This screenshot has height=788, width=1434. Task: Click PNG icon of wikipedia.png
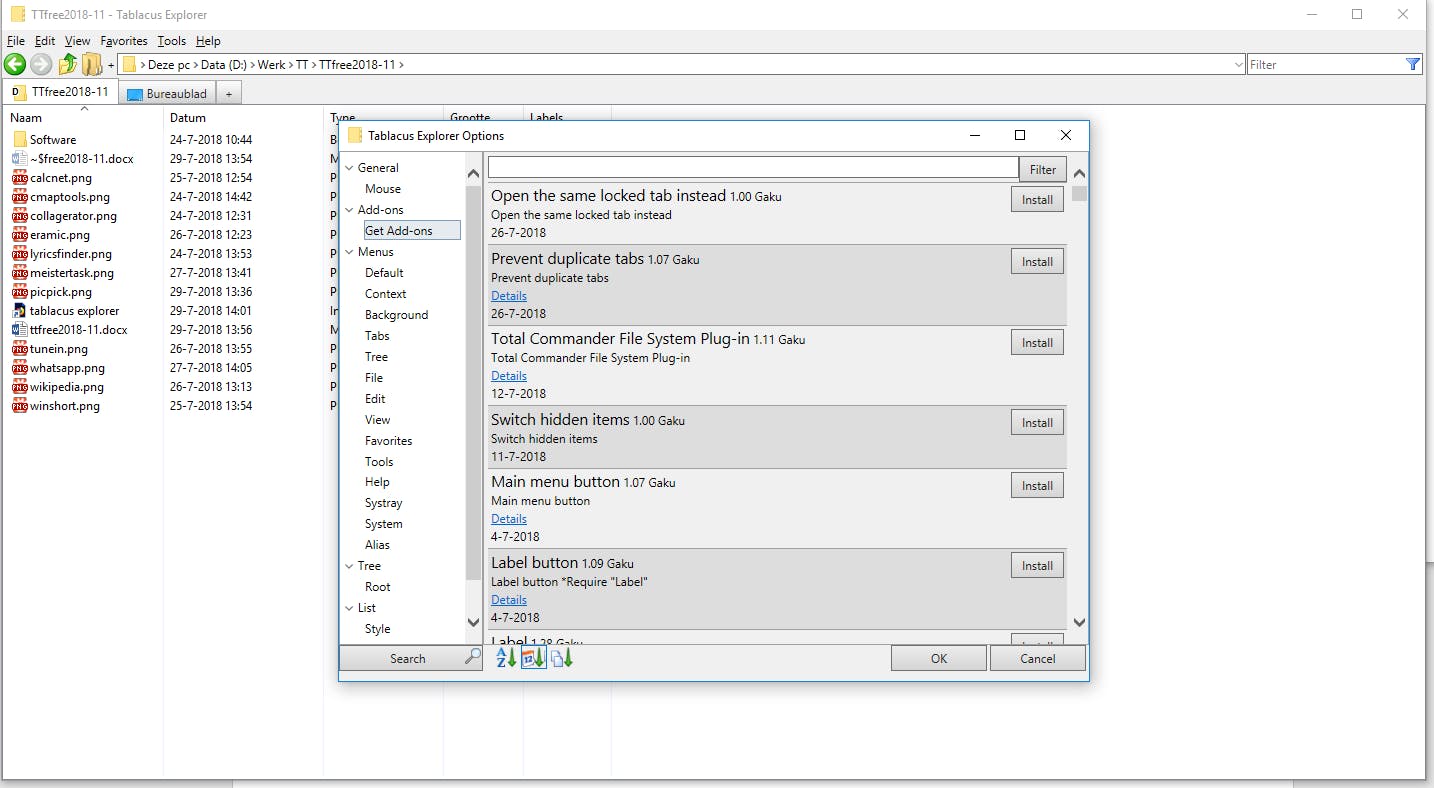click(20, 387)
